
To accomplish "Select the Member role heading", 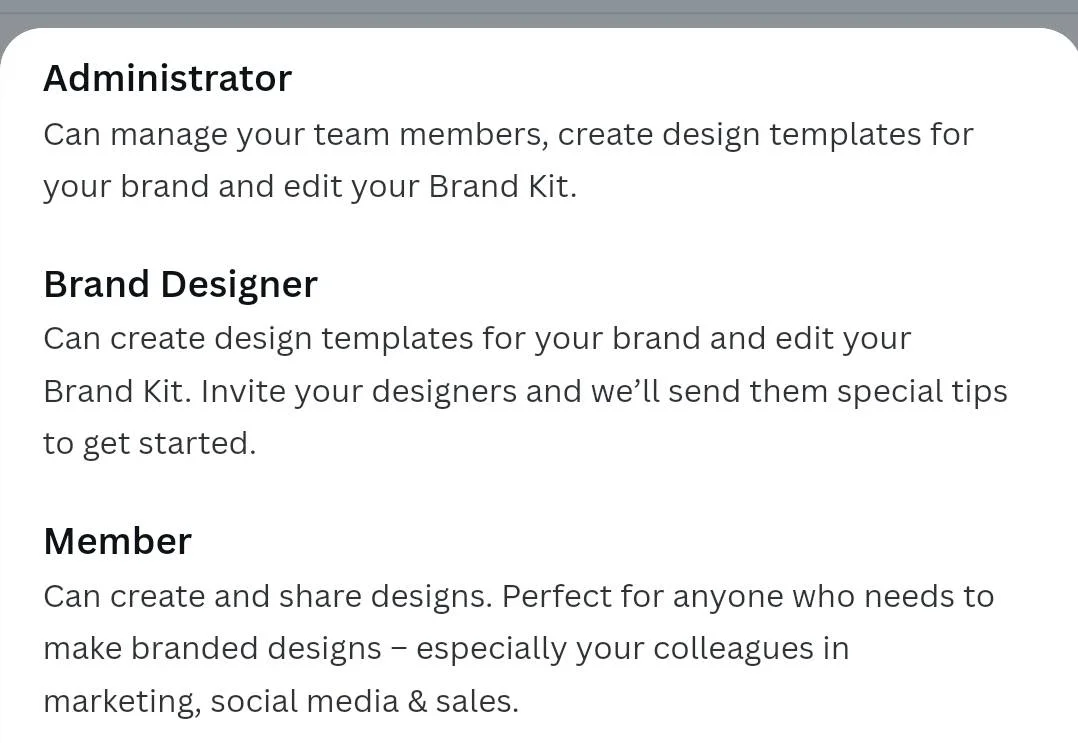I will coord(118,541).
